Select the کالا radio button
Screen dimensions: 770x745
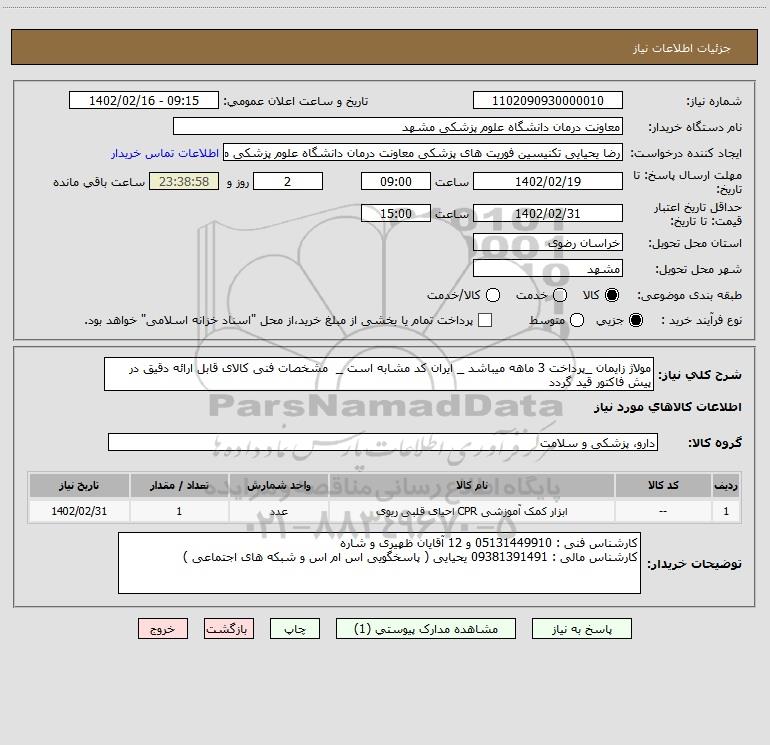point(612,295)
